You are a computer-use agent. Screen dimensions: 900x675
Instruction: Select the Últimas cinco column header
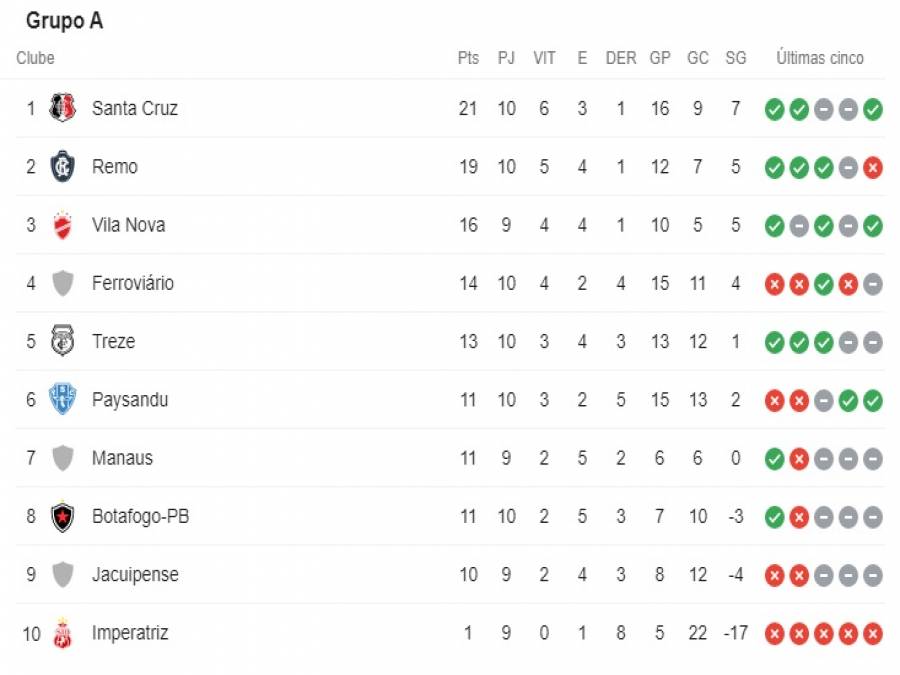click(x=820, y=58)
